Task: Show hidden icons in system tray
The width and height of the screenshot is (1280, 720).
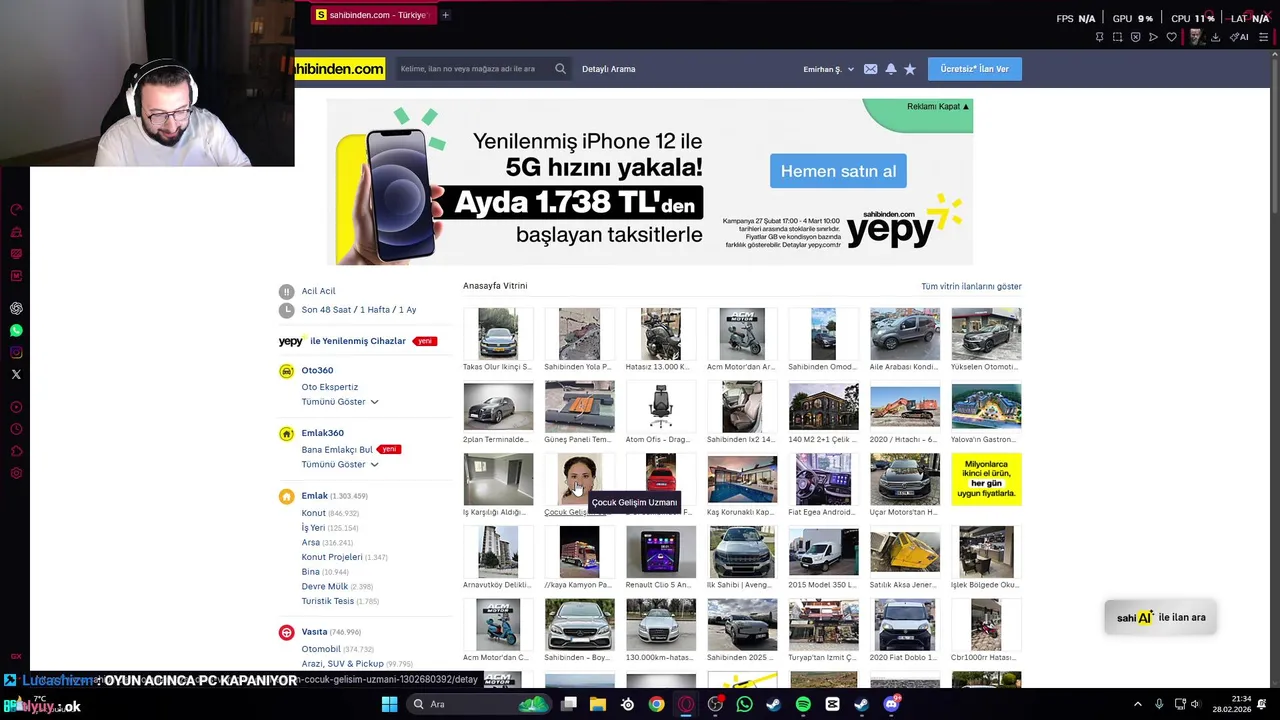Action: click(1137, 704)
